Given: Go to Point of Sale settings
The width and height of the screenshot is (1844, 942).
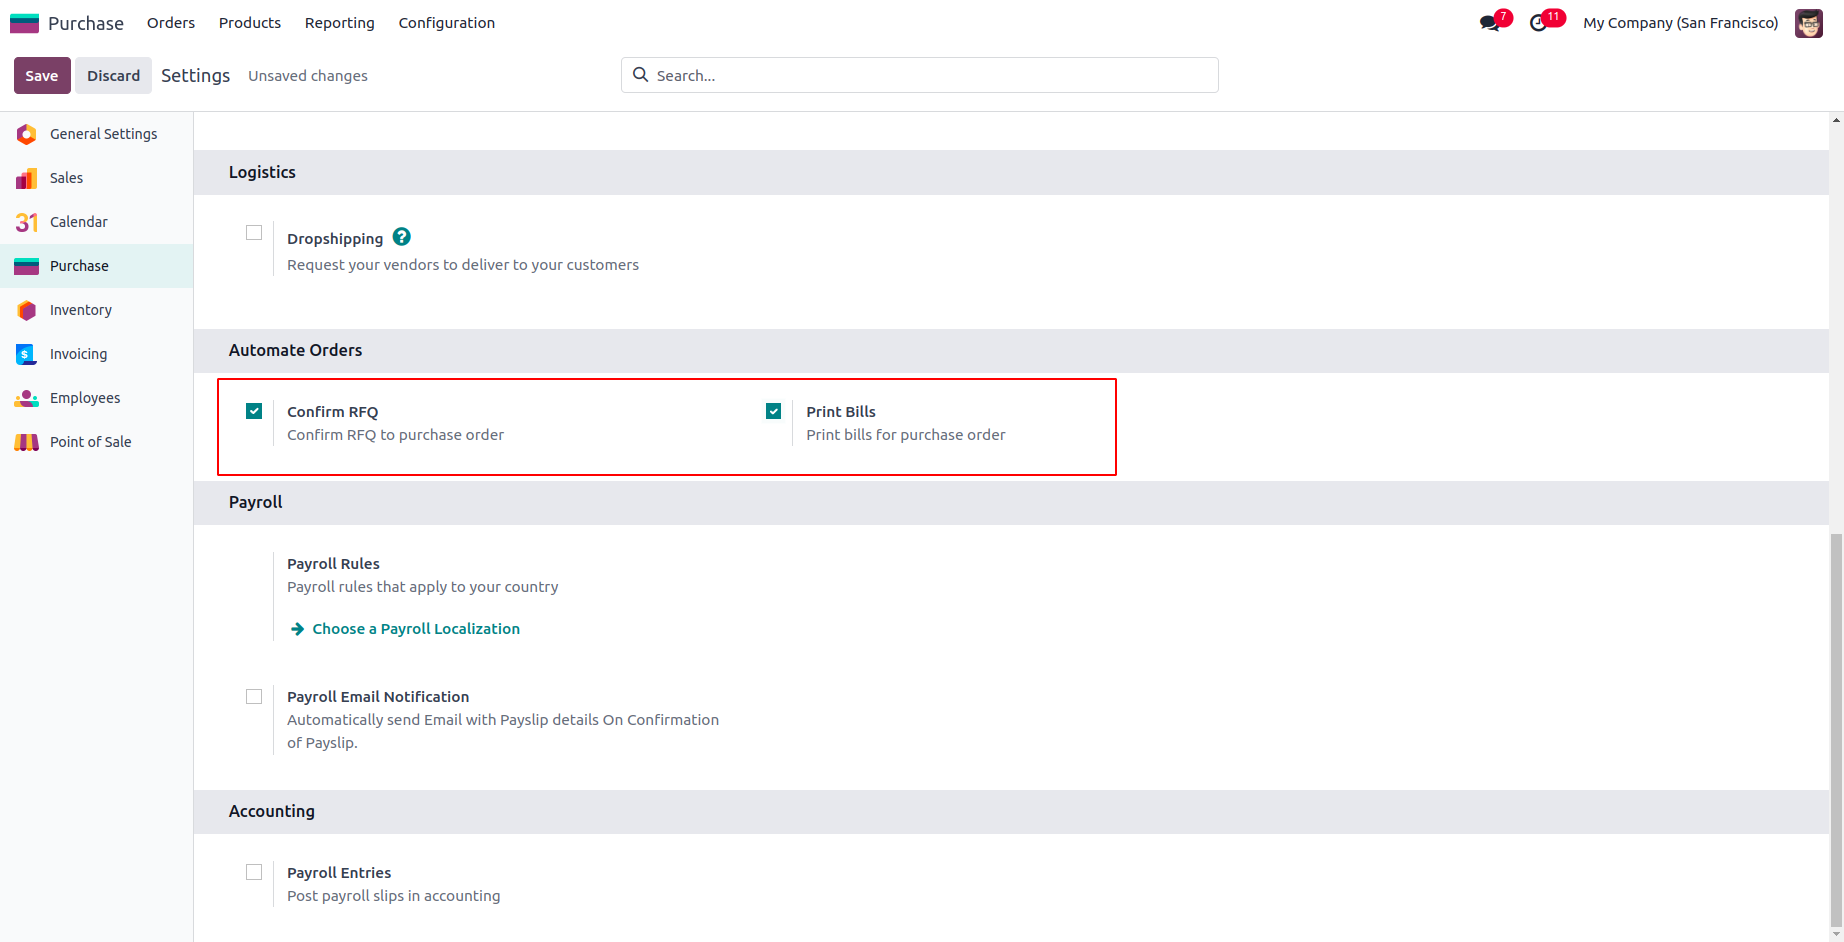Looking at the screenshot, I should [x=90, y=442].
